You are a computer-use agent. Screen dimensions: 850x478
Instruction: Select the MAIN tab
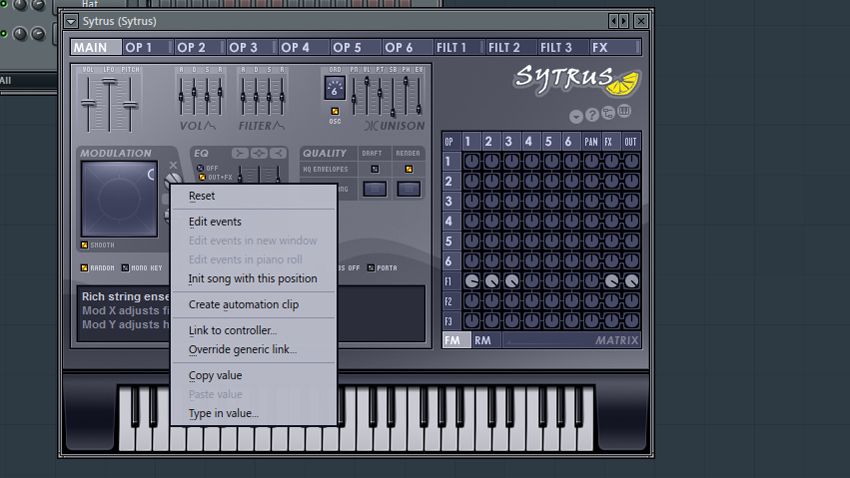point(96,48)
